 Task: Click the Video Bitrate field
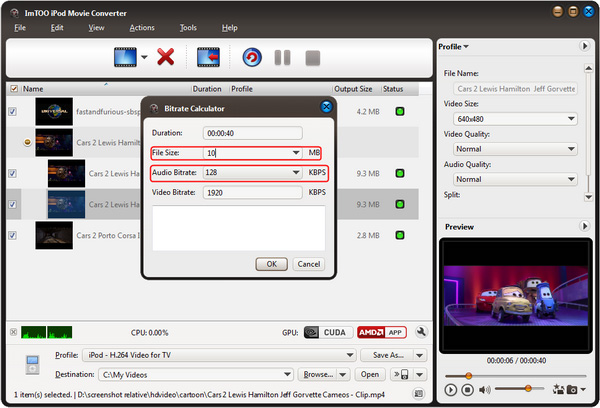pos(253,193)
